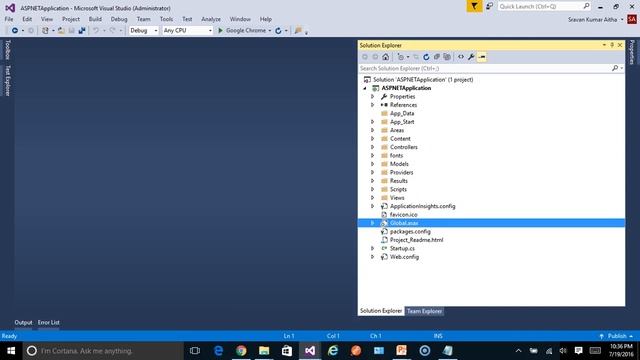Image resolution: width=640 pixels, height=360 pixels.
Task: Open the Analyze menu
Action: (211, 19)
